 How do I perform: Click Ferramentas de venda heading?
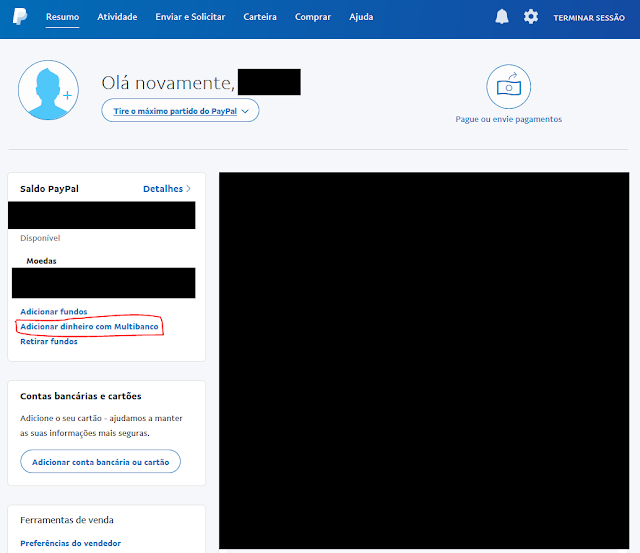[x=67, y=520]
